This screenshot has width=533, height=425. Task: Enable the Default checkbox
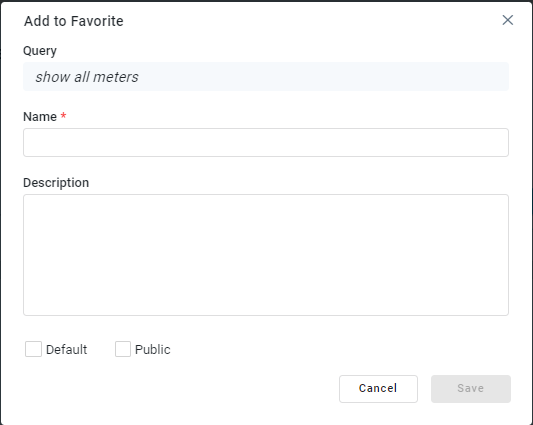click(x=33, y=349)
